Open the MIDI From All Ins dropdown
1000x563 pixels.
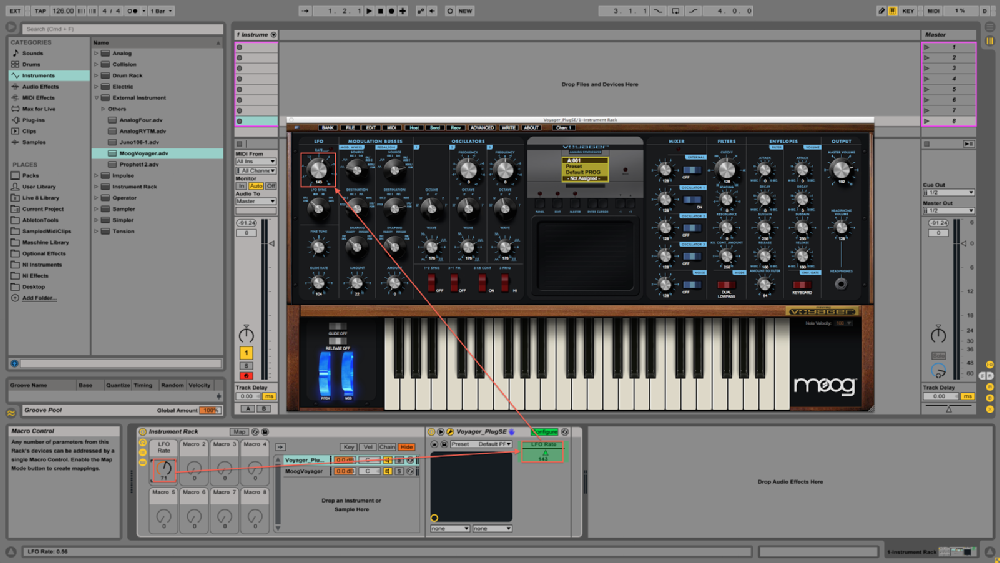pyautogui.click(x=255, y=161)
